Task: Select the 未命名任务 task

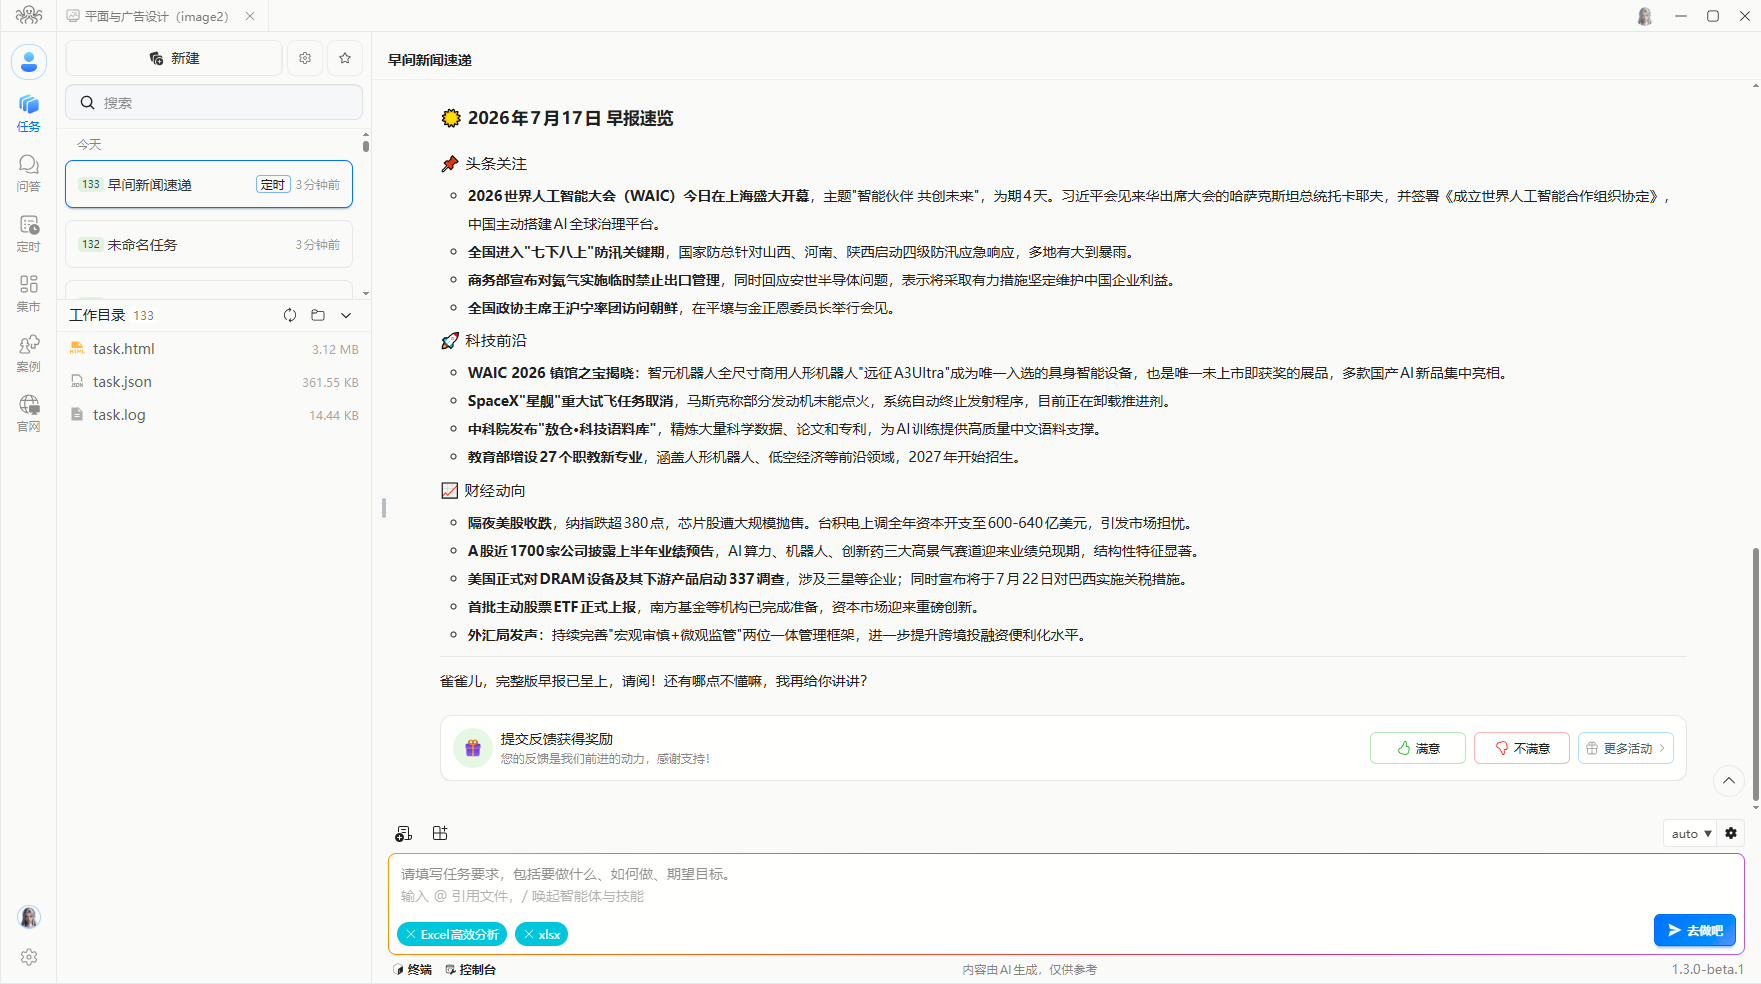Action: click(x=209, y=244)
